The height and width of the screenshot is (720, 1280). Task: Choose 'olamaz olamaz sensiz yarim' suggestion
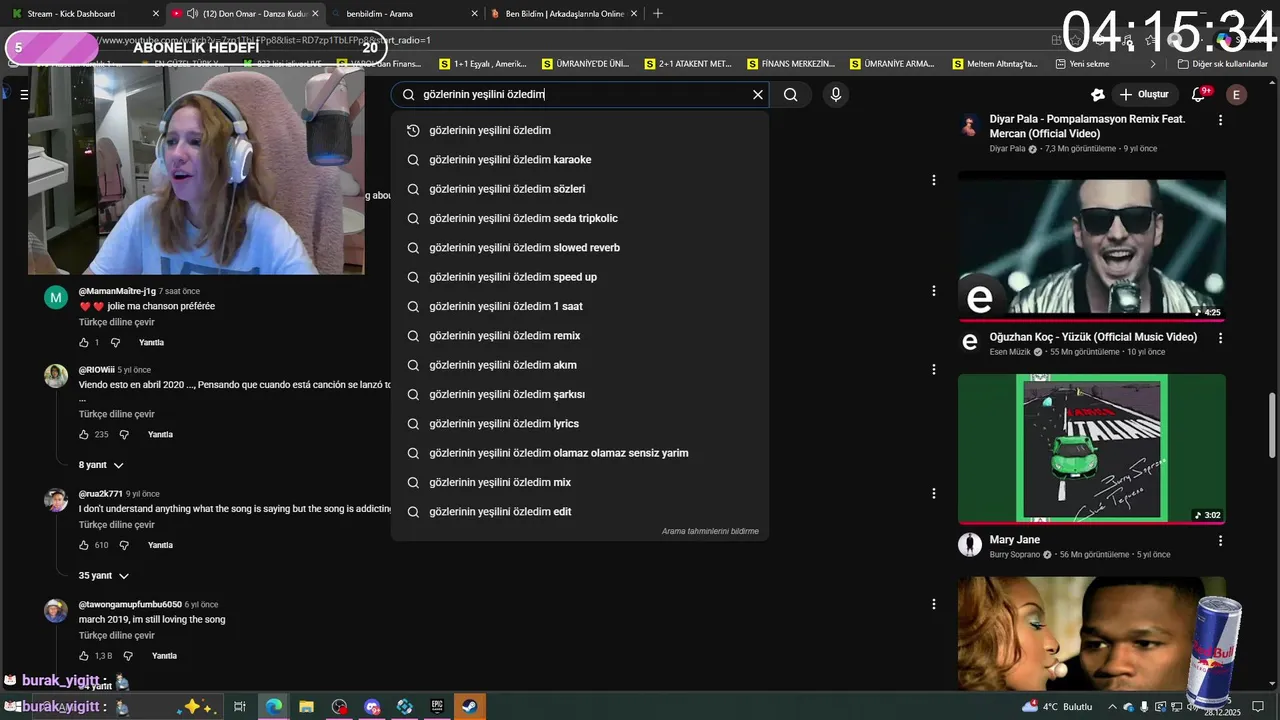pos(580,453)
